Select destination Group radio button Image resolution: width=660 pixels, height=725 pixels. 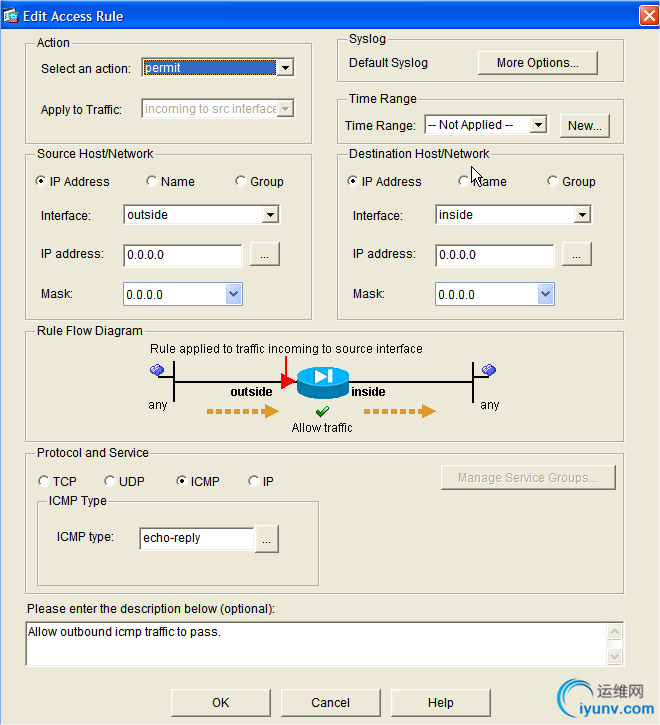click(553, 181)
